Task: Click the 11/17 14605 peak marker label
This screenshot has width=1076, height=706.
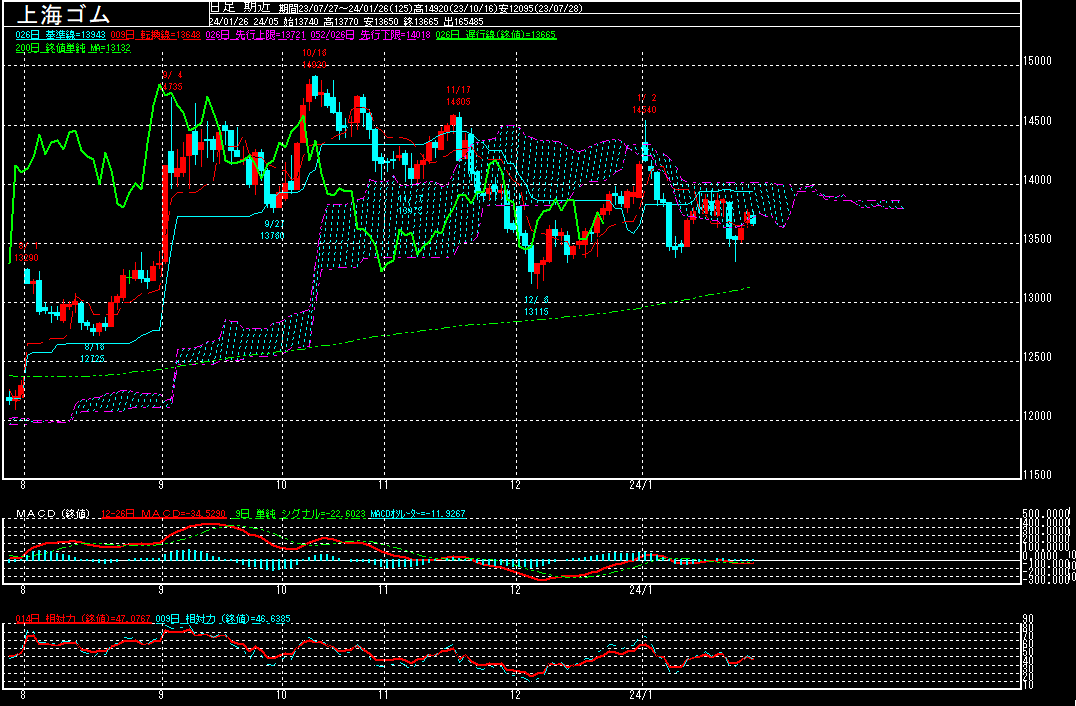Action: coord(458,95)
